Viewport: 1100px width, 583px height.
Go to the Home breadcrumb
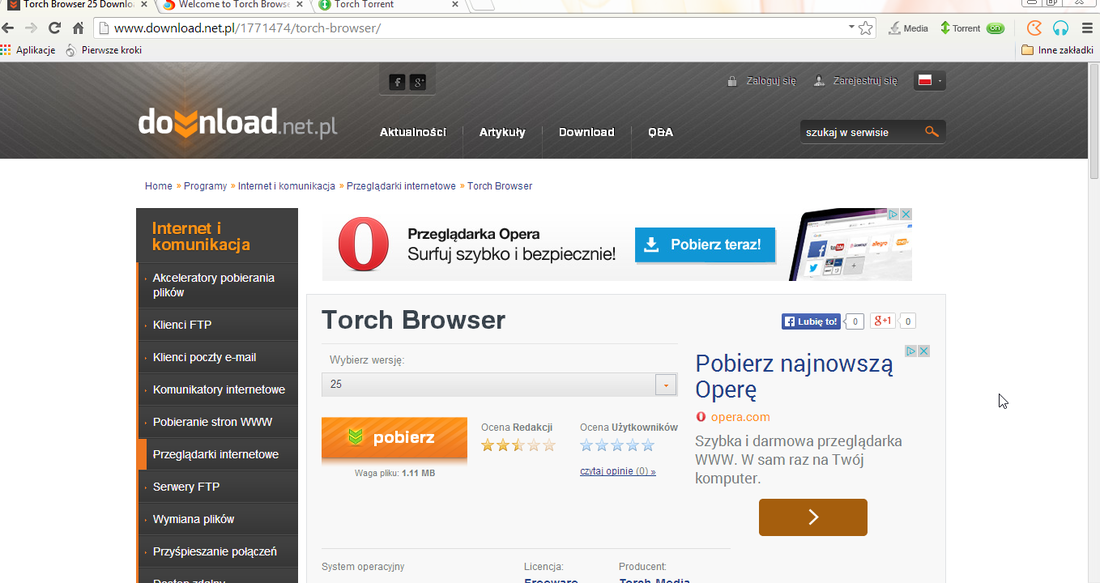click(x=159, y=186)
